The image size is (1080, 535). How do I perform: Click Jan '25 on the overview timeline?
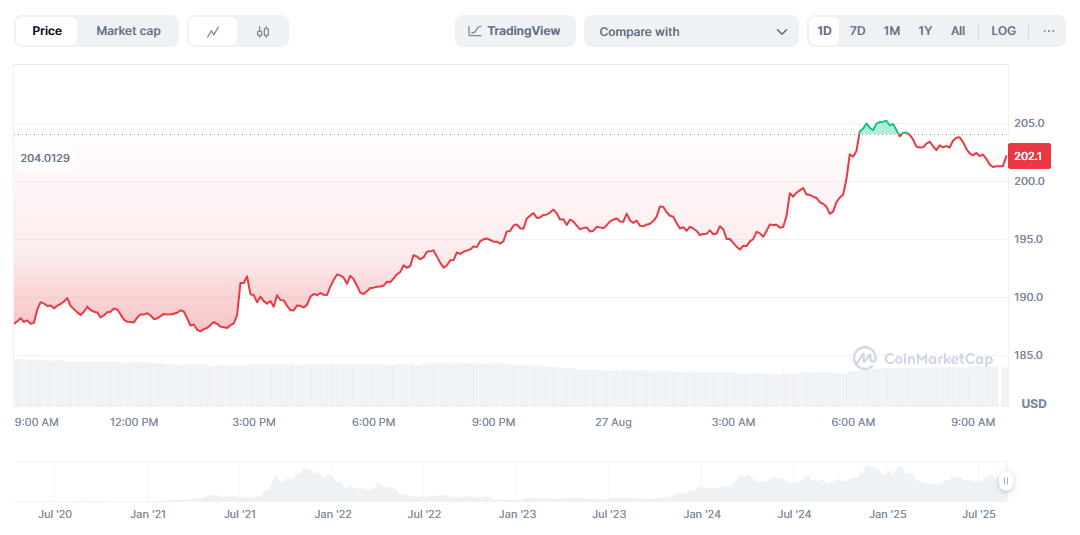click(x=887, y=514)
